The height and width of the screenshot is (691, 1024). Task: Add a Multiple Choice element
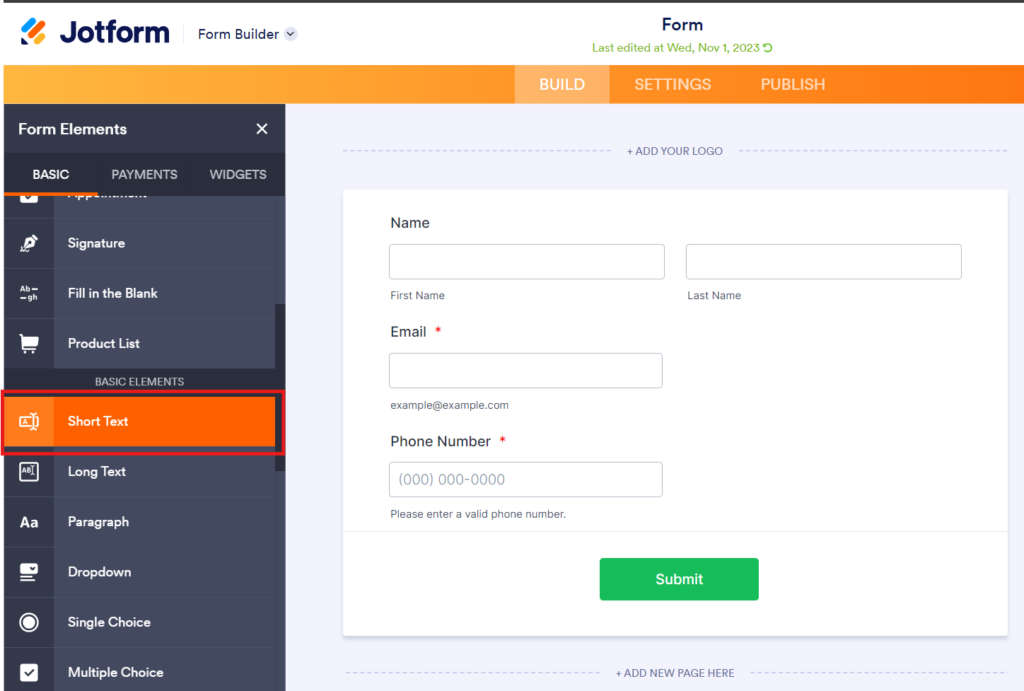click(140, 670)
